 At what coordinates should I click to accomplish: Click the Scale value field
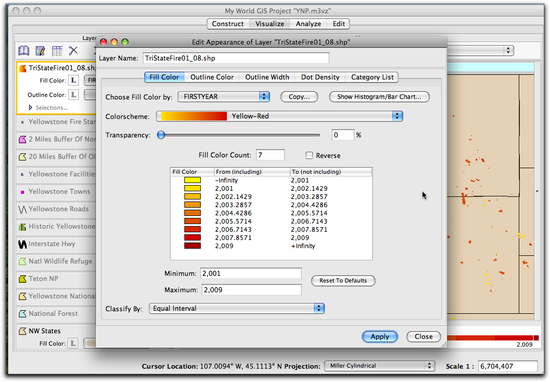coord(508,366)
